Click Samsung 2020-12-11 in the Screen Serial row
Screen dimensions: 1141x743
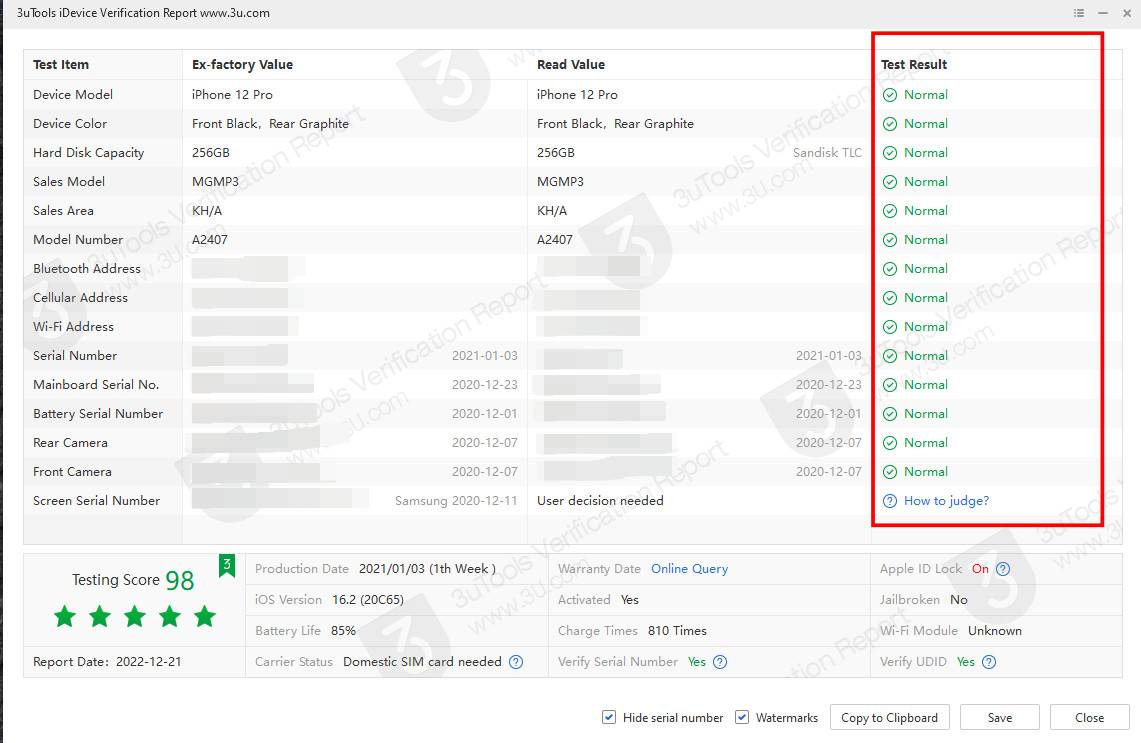point(456,501)
